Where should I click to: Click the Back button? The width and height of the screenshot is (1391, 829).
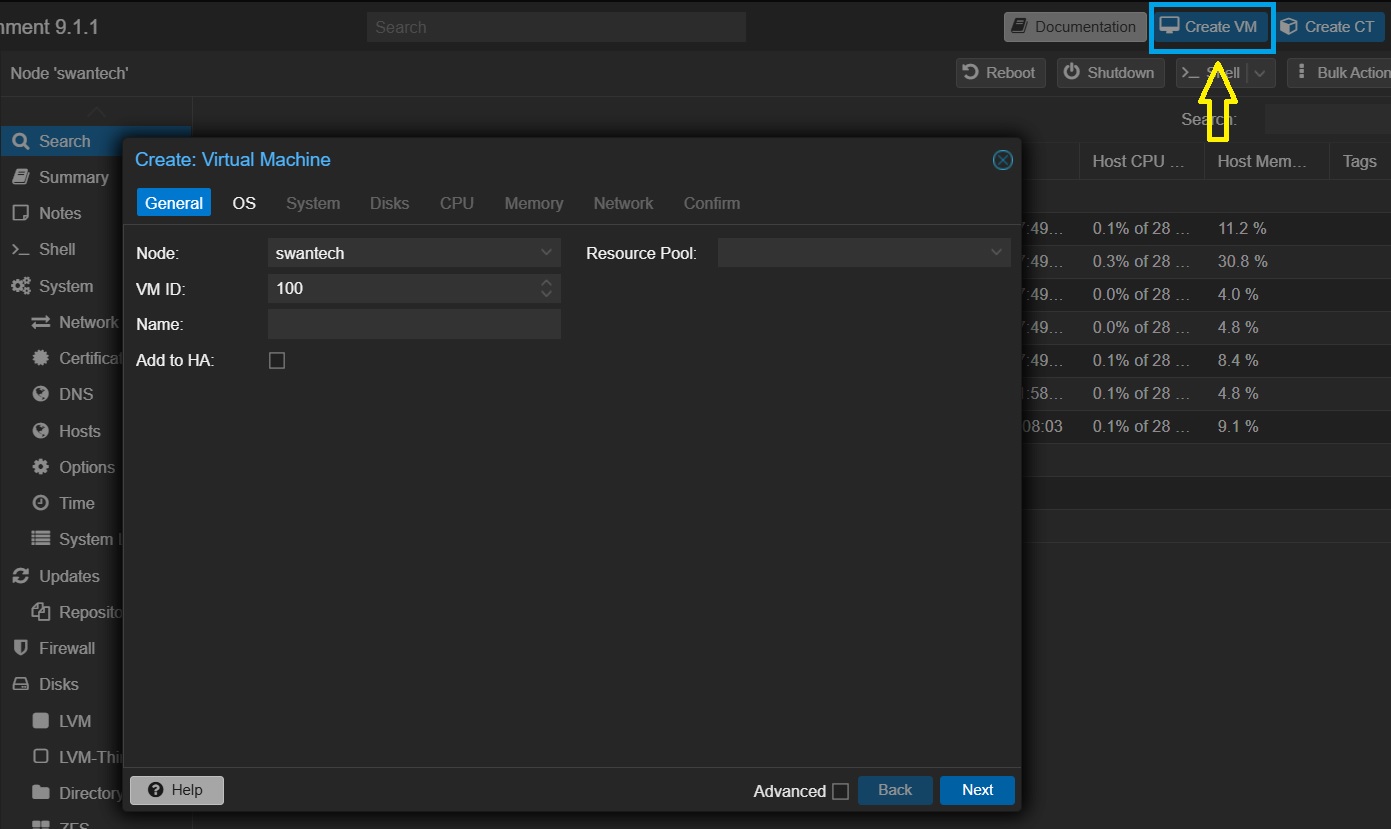[895, 790]
